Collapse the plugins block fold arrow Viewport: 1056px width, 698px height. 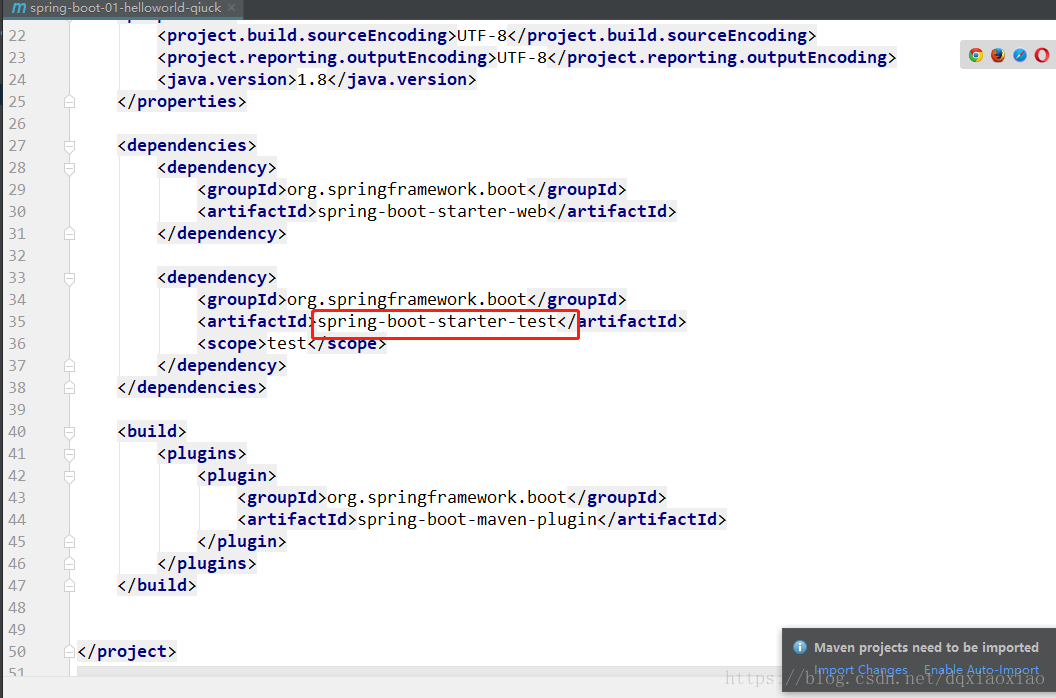pos(68,453)
